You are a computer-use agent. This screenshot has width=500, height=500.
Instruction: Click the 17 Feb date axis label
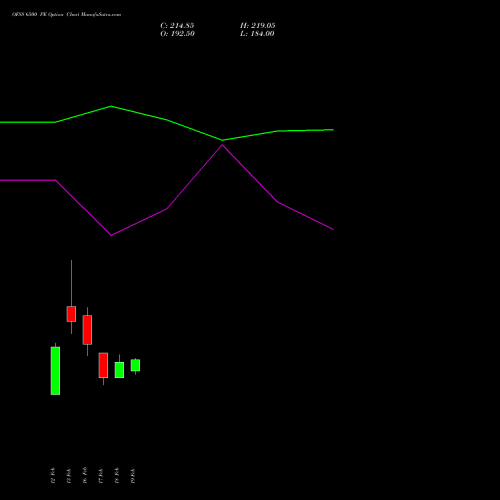[101, 475]
